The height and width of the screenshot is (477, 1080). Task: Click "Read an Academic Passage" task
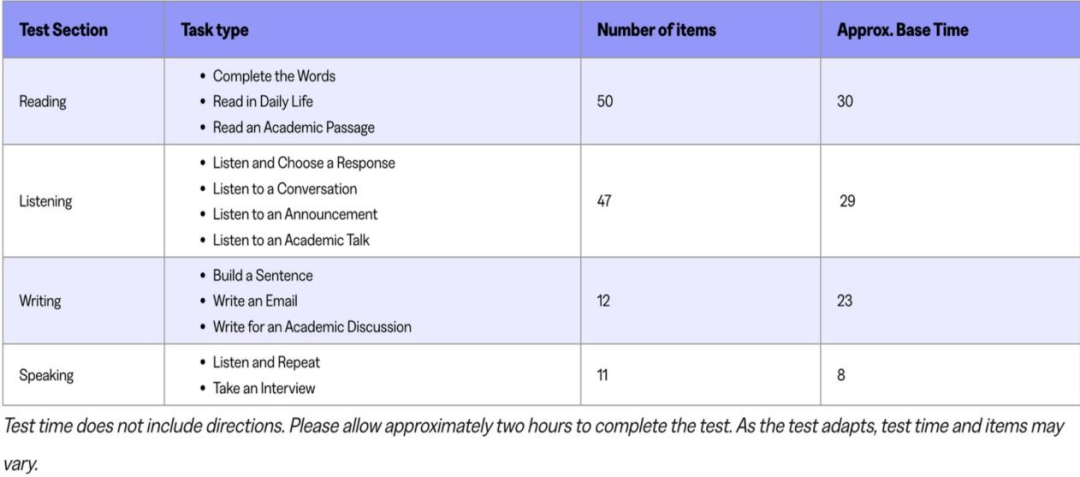tap(293, 128)
